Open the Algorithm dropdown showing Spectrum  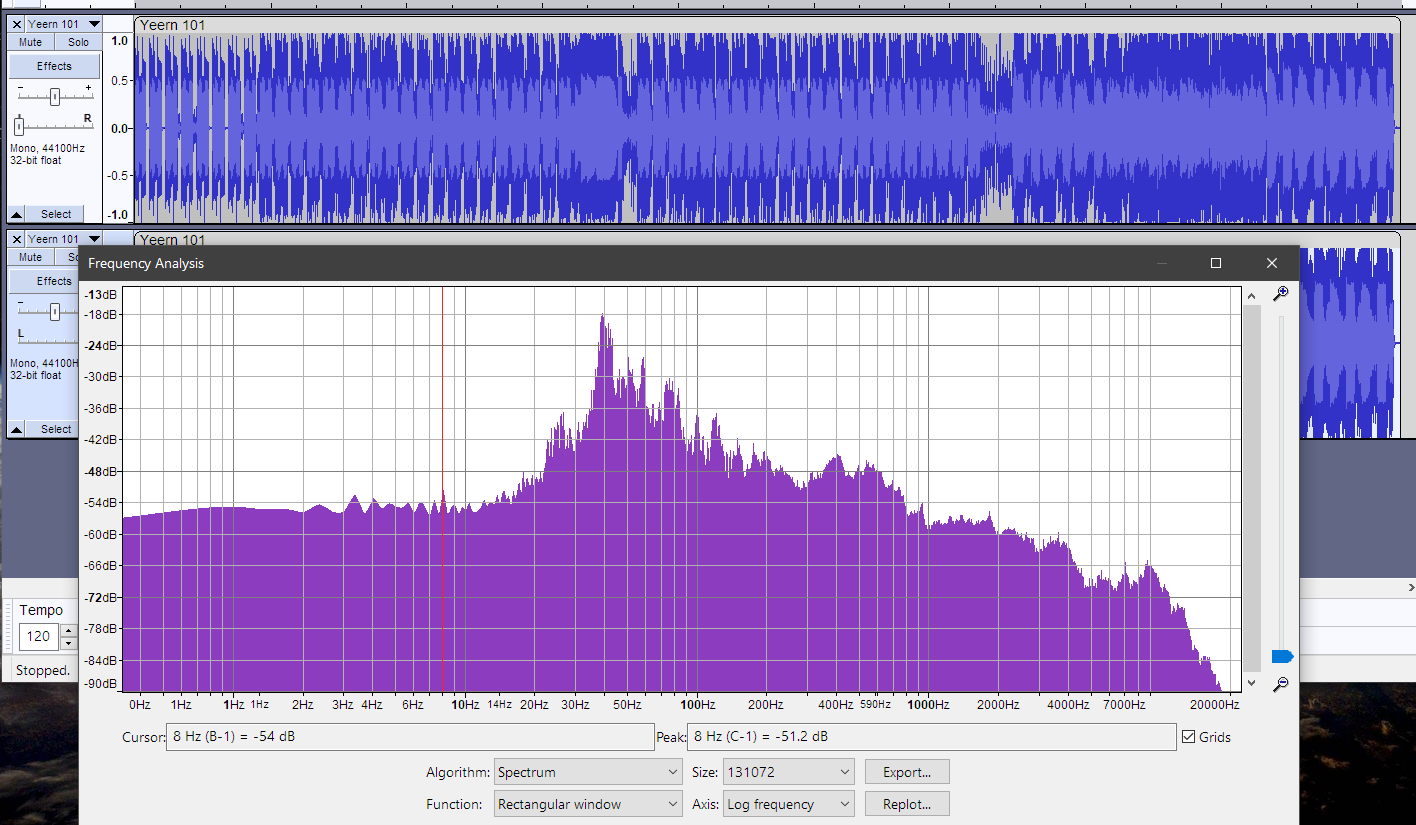click(x=588, y=772)
